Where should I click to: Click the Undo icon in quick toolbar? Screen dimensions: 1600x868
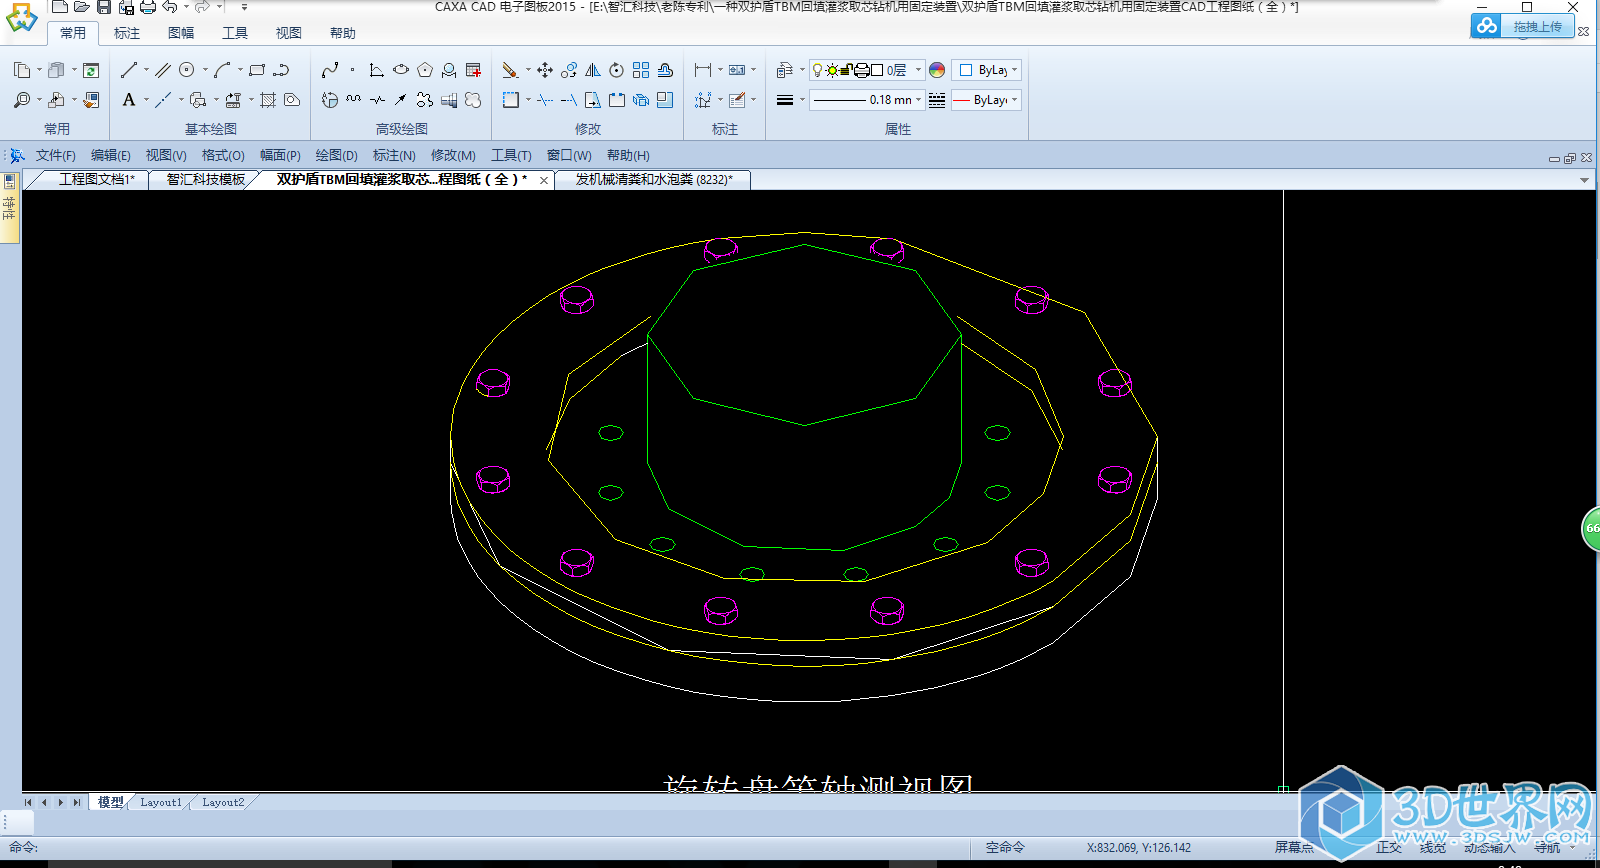pyautogui.click(x=170, y=7)
